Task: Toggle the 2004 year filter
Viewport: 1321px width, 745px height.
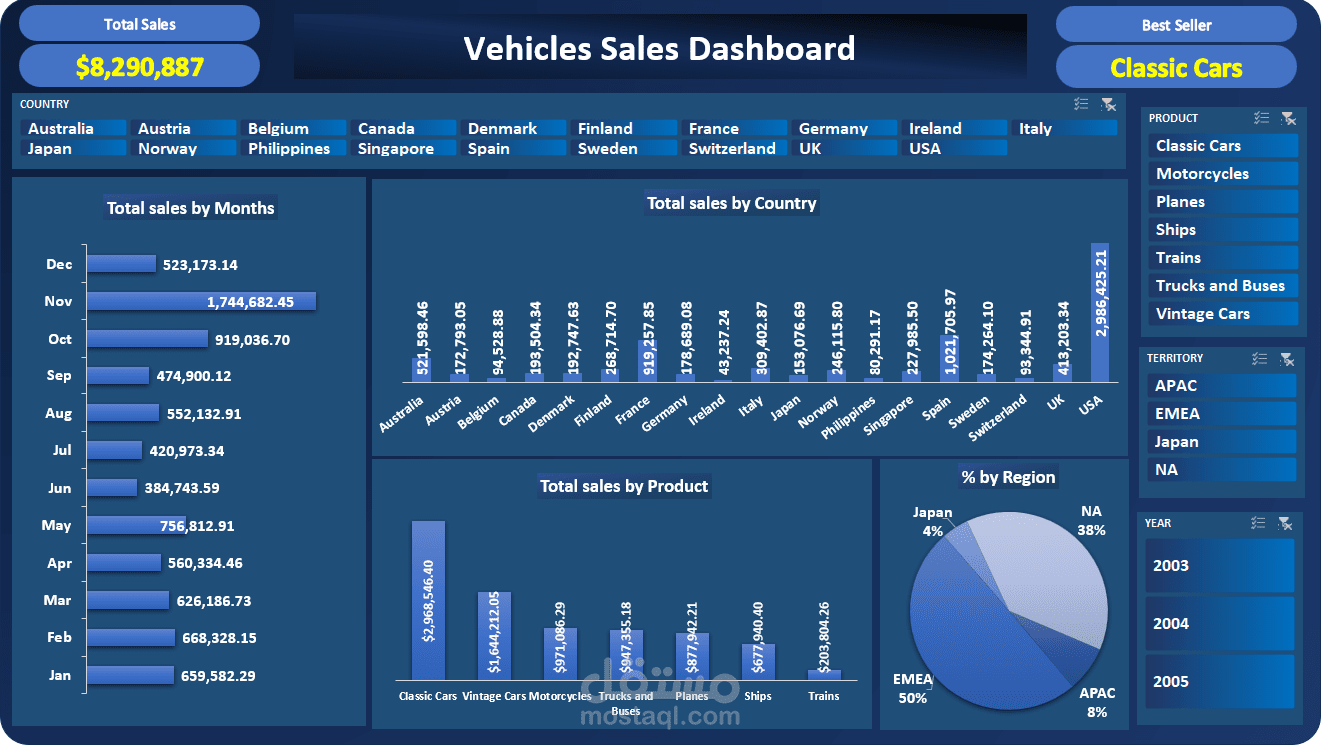Action: point(1219,623)
